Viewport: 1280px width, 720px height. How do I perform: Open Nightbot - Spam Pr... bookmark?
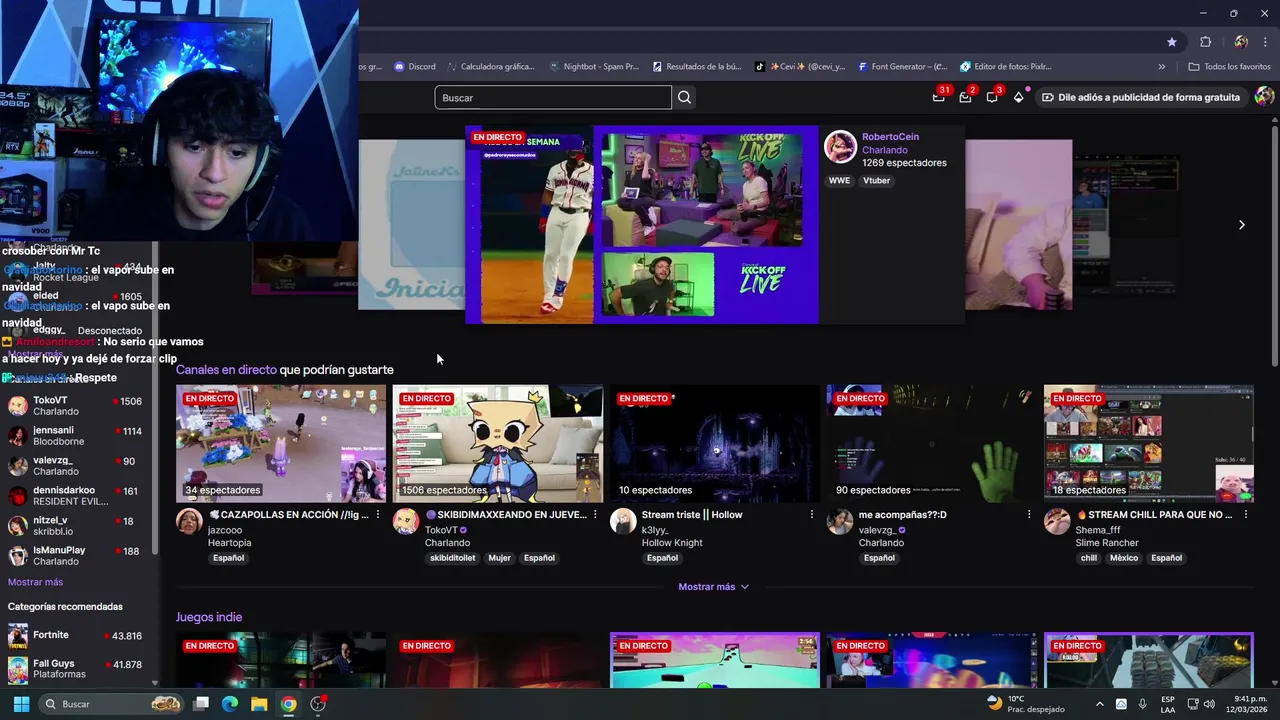pyautogui.click(x=594, y=67)
